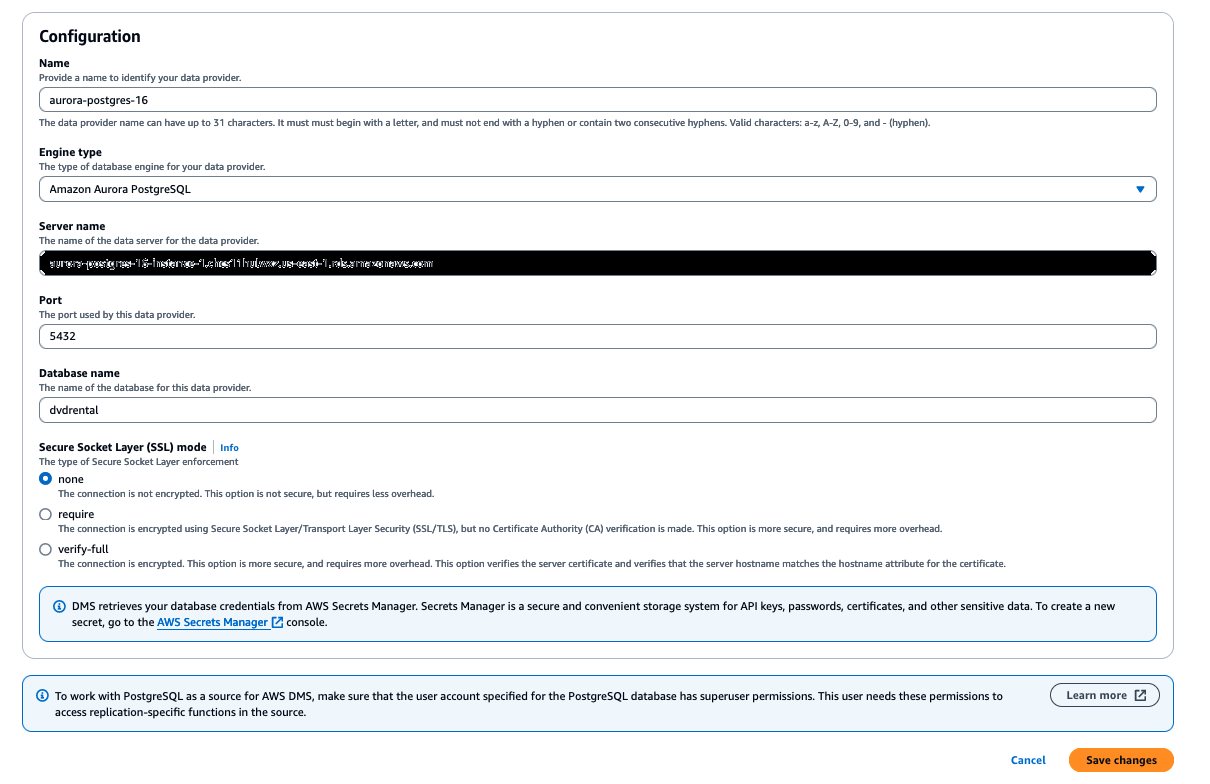Click the Database name field with dvdrental

tap(597, 410)
